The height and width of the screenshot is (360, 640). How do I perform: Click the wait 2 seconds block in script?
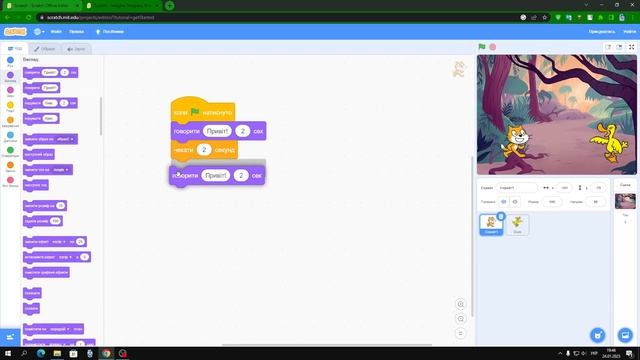204,150
